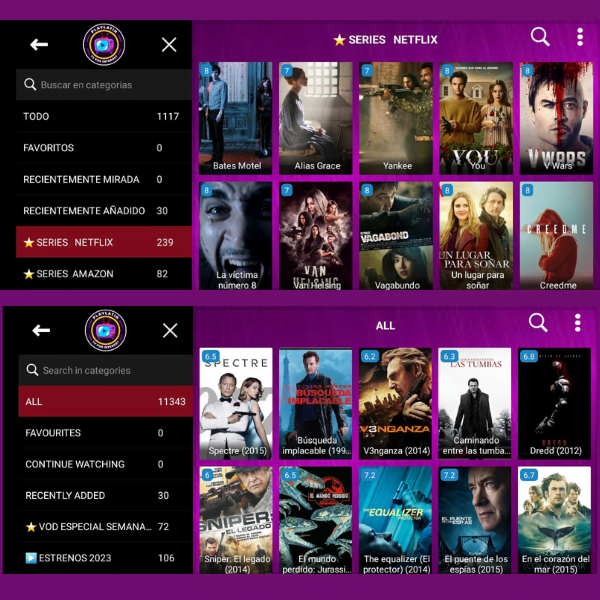Open V Wars poster
600x600 pixels.
click(x=556, y=118)
